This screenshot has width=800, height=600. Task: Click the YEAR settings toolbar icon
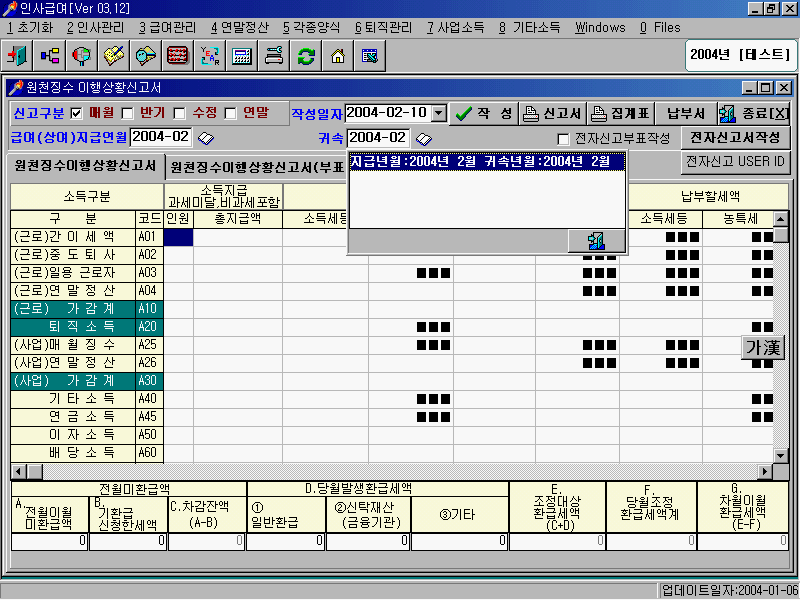[210, 56]
